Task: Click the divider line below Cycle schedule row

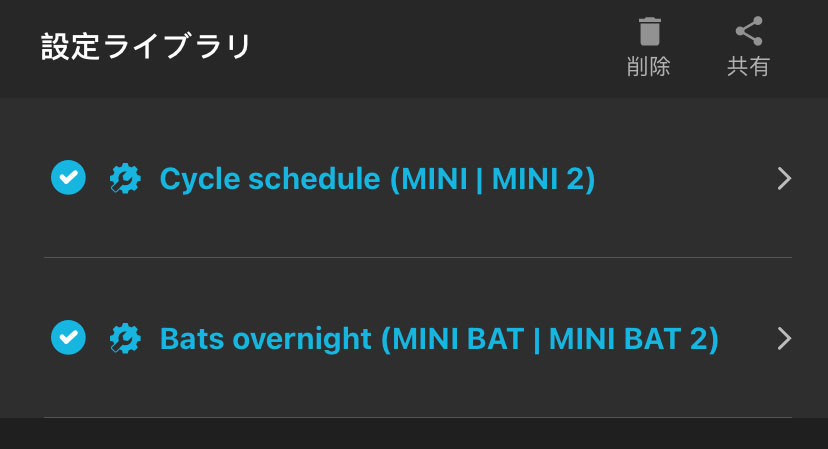Action: pyautogui.click(x=418, y=258)
